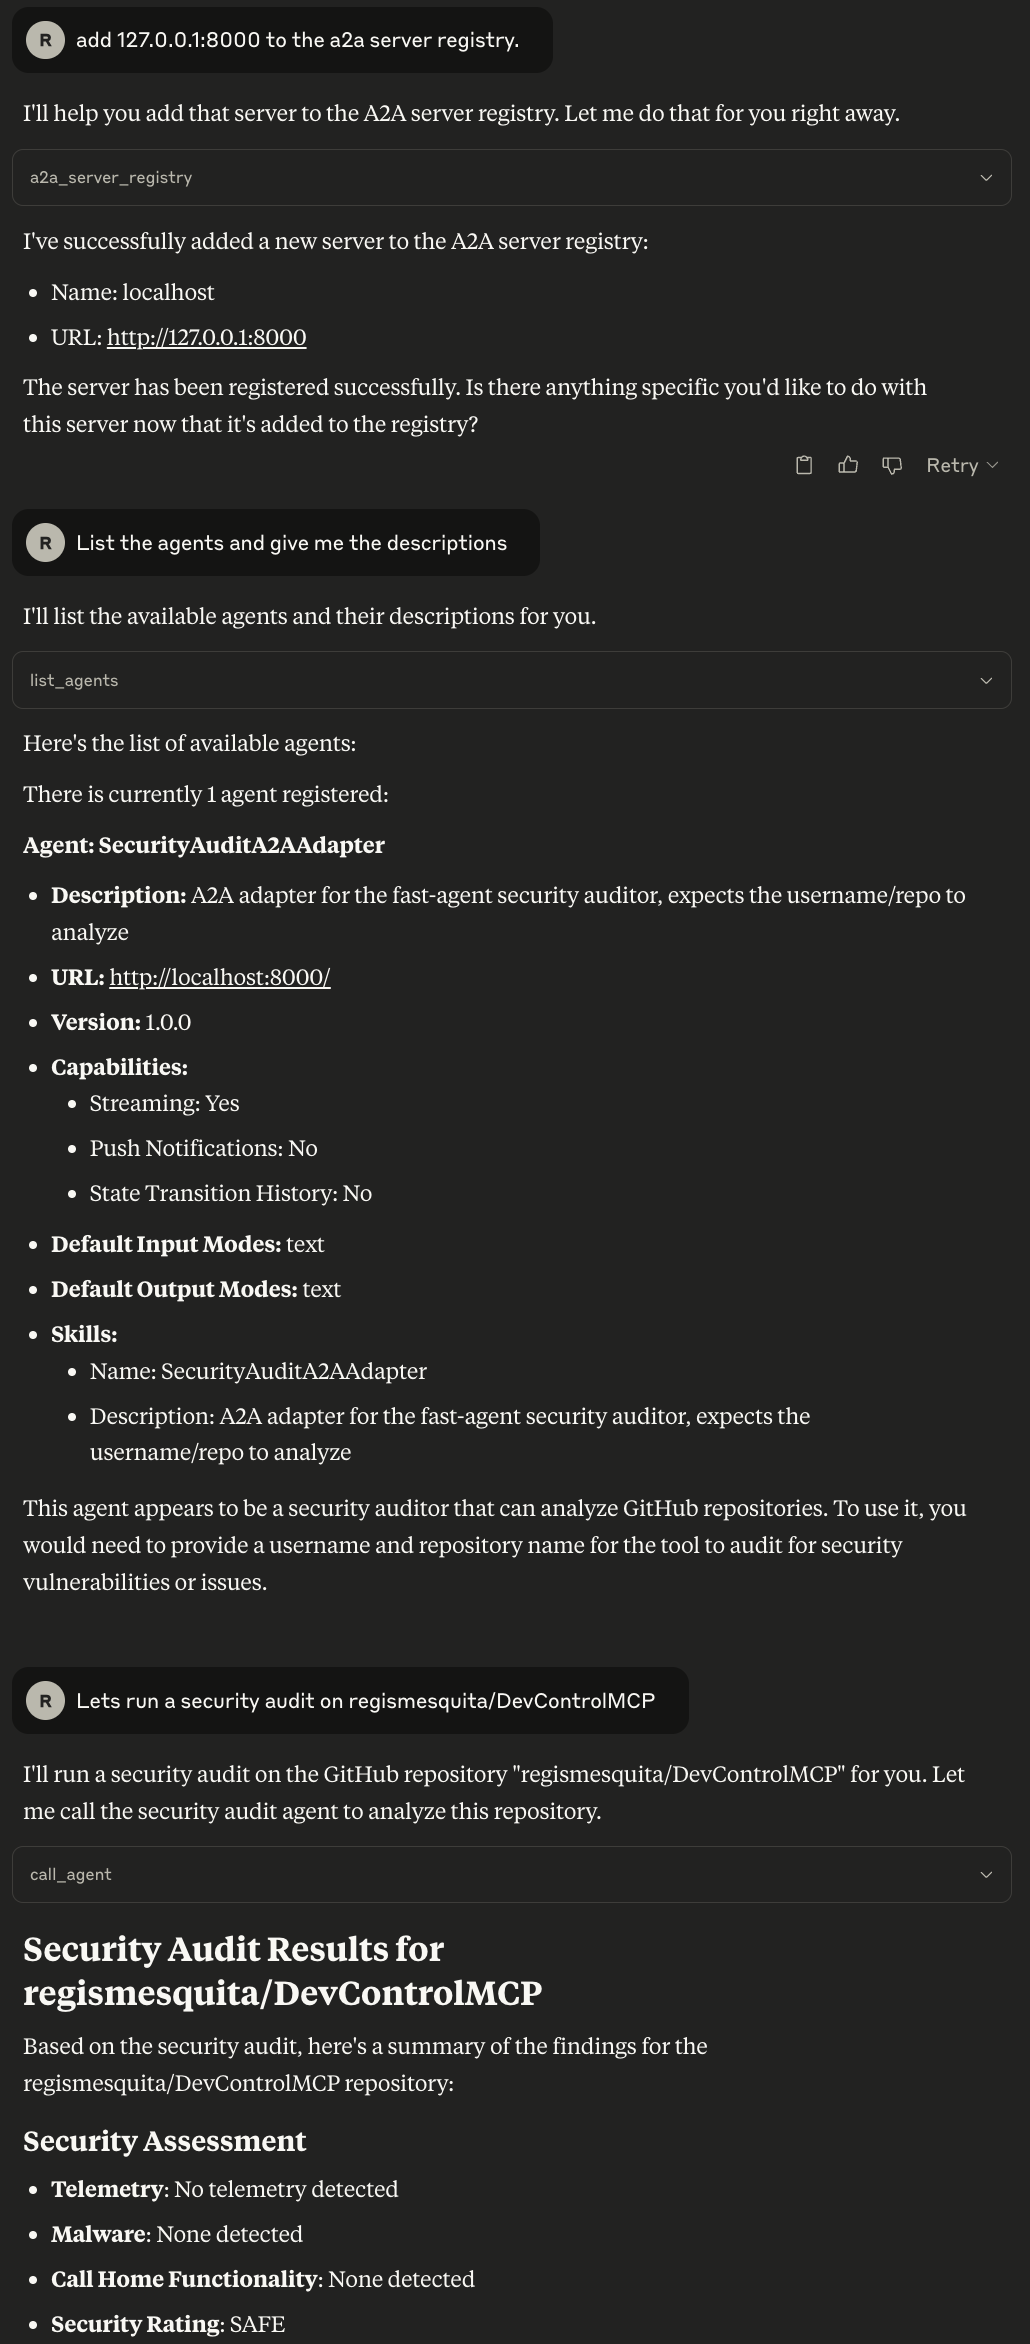1030x2344 pixels.
Task: Expand the list_agents tool call chevron
Action: click(x=986, y=681)
